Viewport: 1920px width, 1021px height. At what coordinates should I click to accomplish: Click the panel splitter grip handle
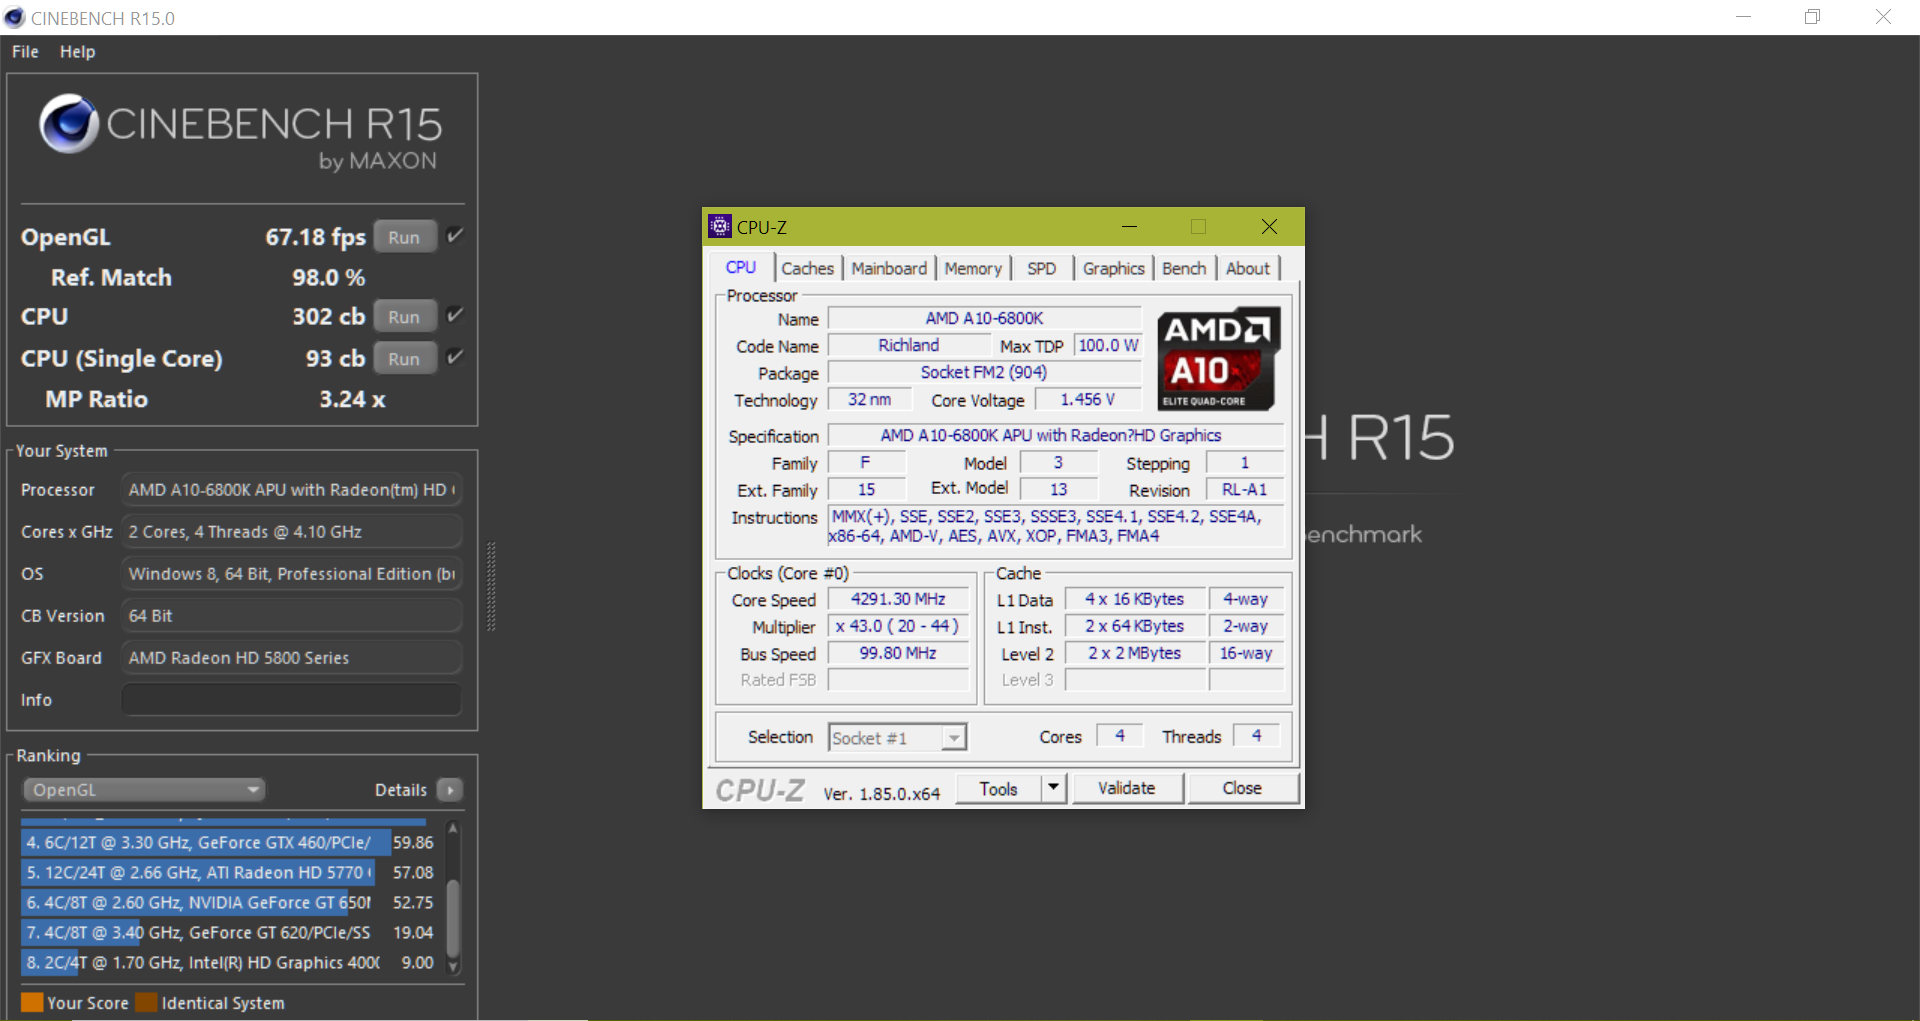pyautogui.click(x=491, y=587)
